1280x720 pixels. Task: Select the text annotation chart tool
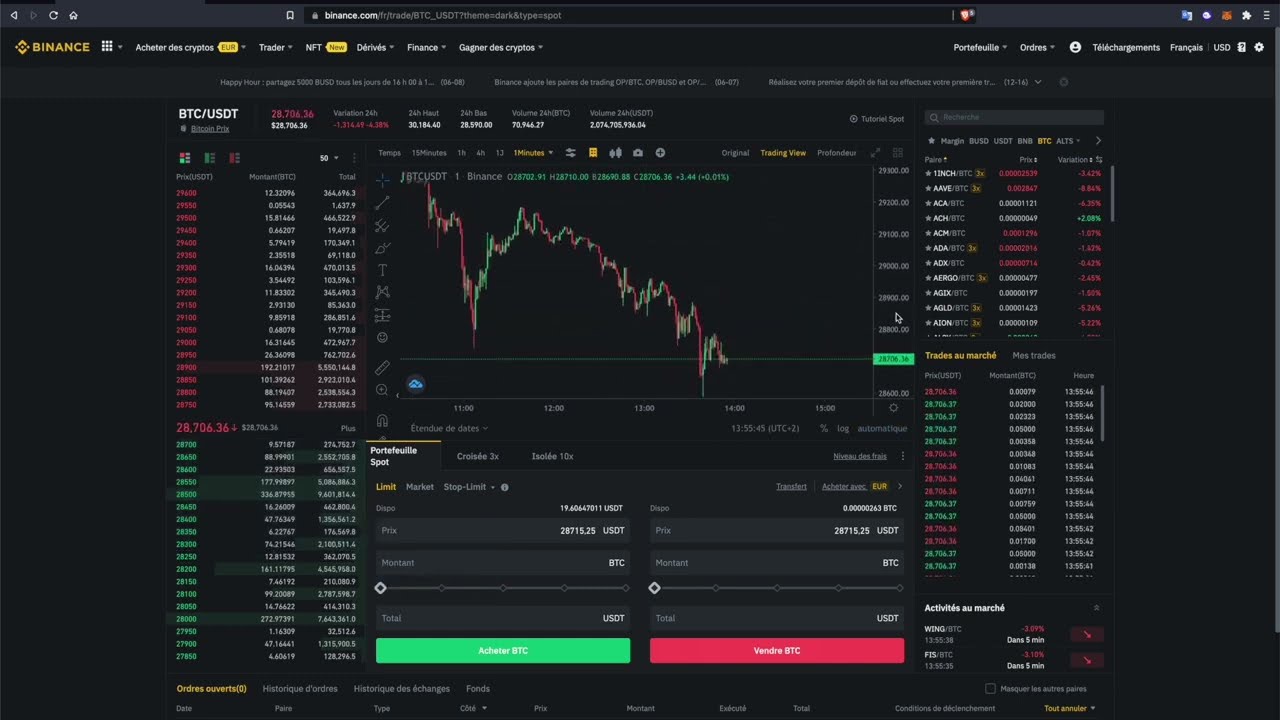pyautogui.click(x=382, y=270)
